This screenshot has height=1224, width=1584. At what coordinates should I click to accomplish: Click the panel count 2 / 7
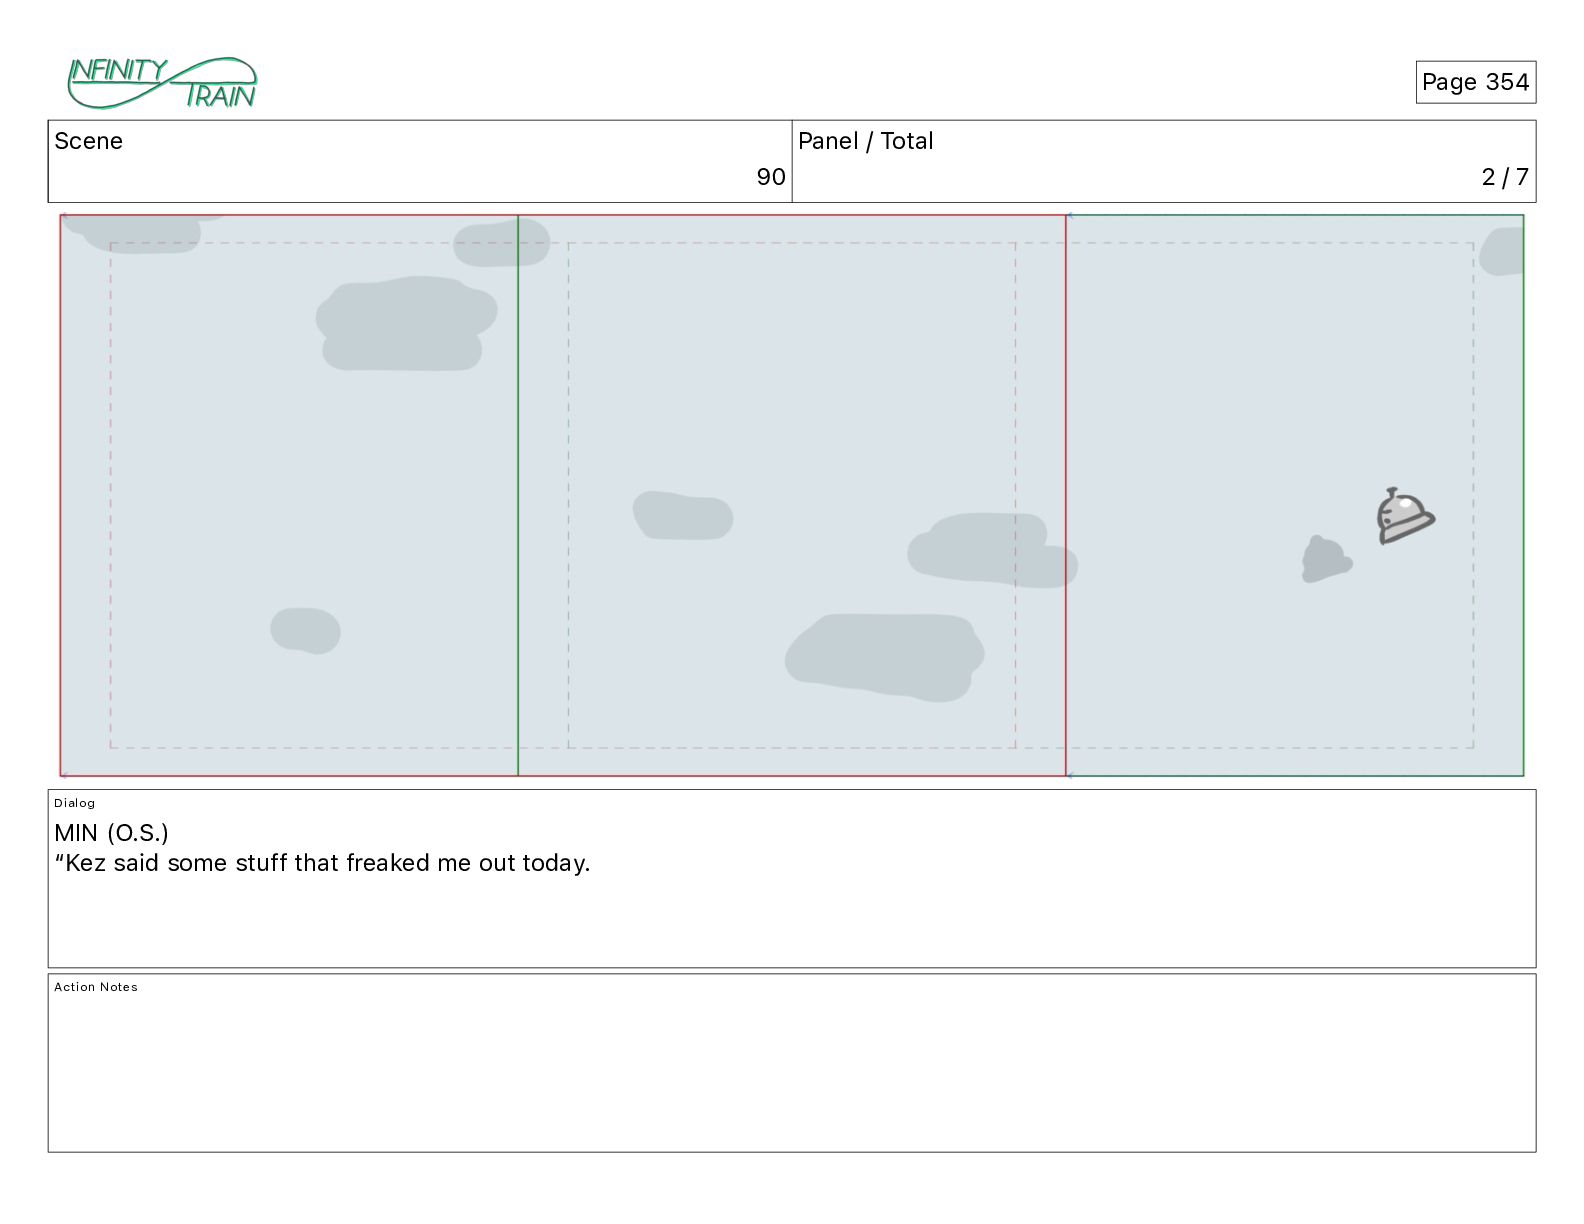pyautogui.click(x=1505, y=177)
